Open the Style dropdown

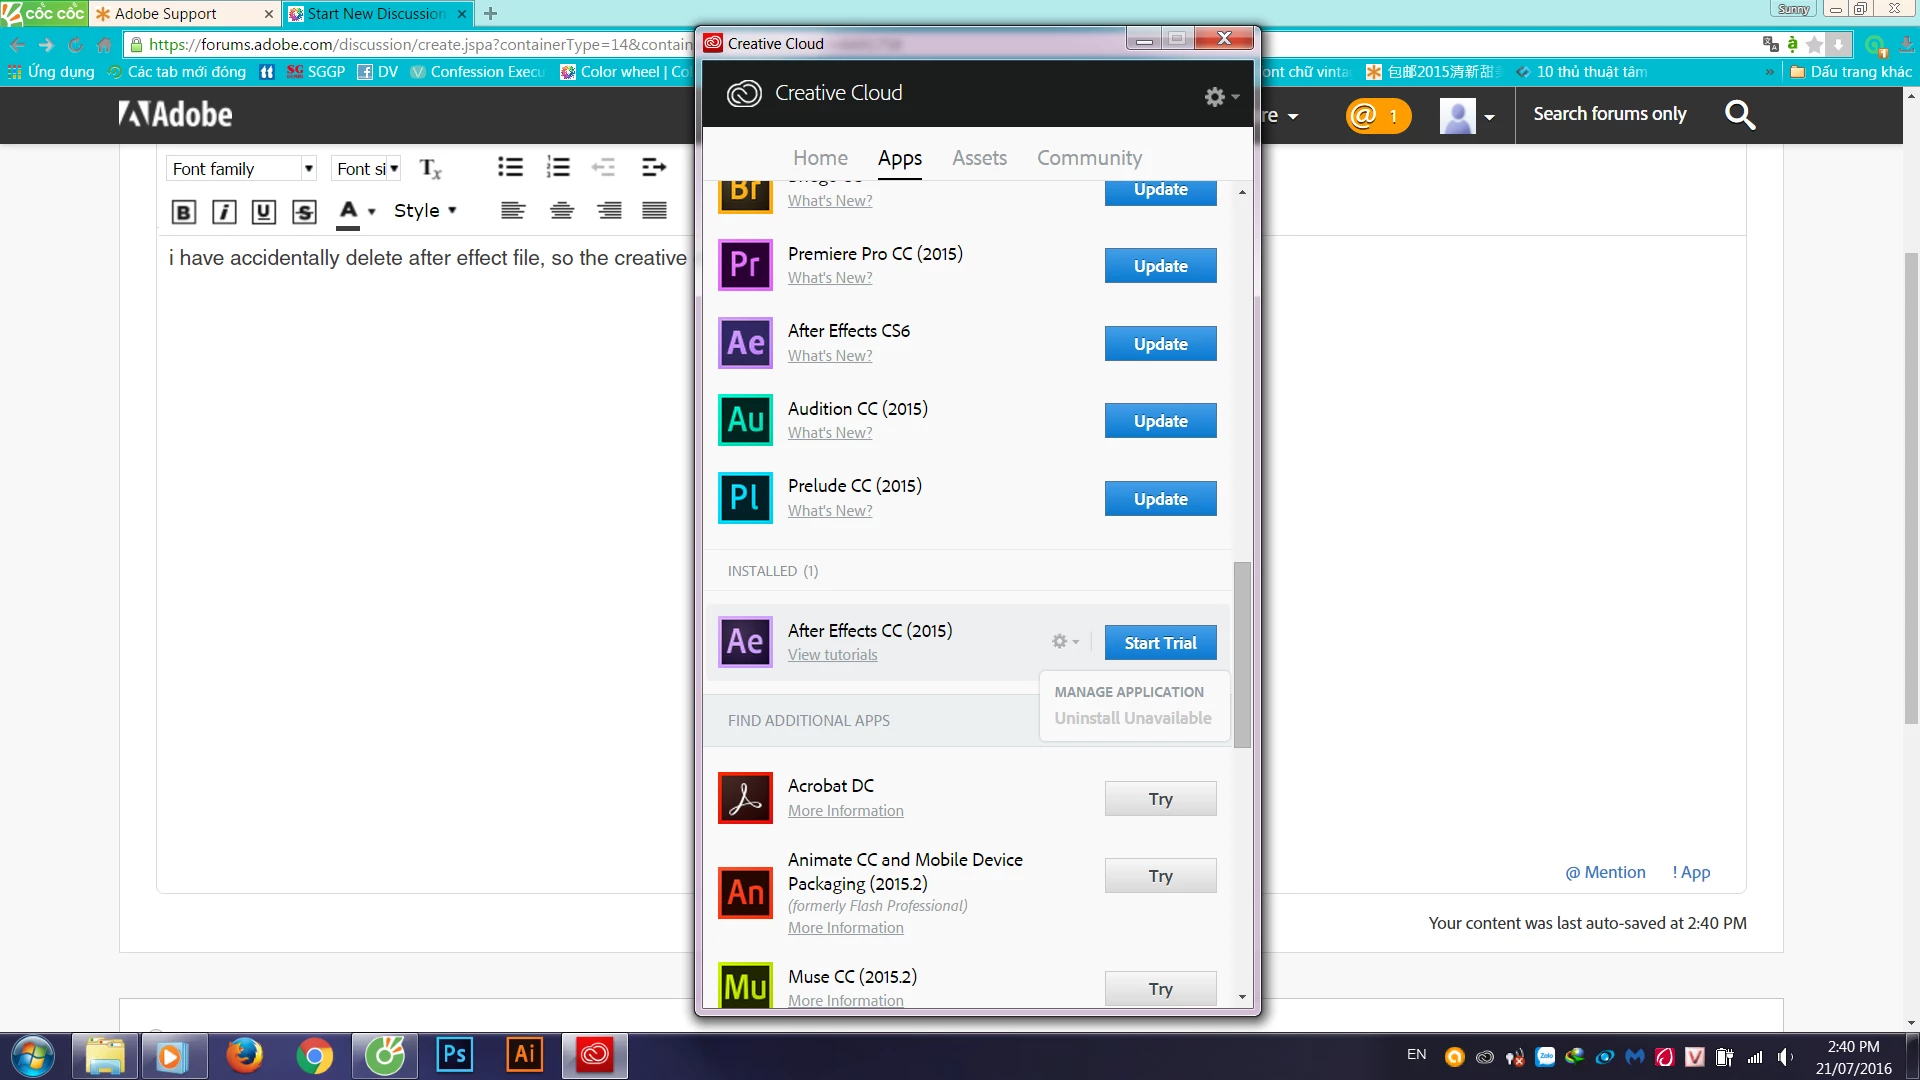pyautogui.click(x=425, y=210)
